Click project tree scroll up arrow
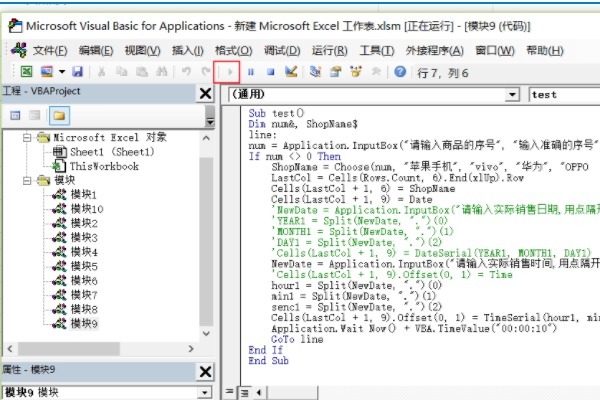 click(x=206, y=138)
